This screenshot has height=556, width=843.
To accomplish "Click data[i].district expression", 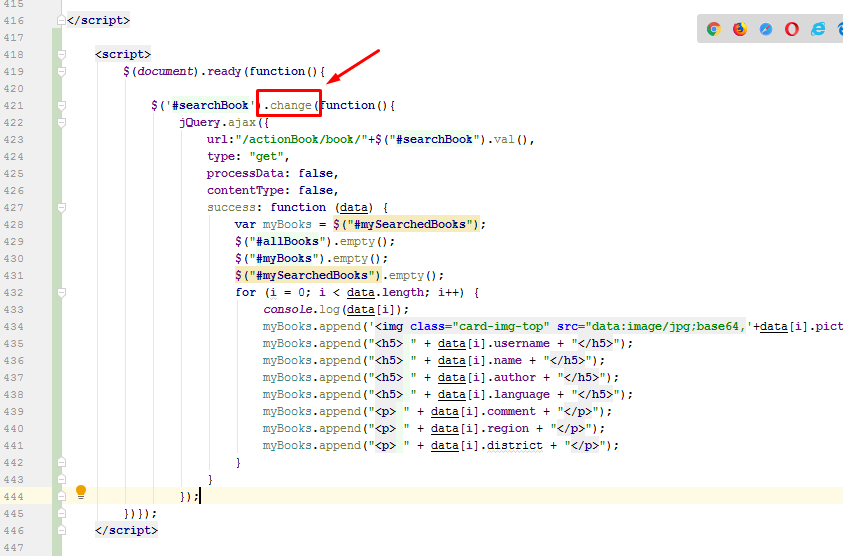I will pos(487,446).
